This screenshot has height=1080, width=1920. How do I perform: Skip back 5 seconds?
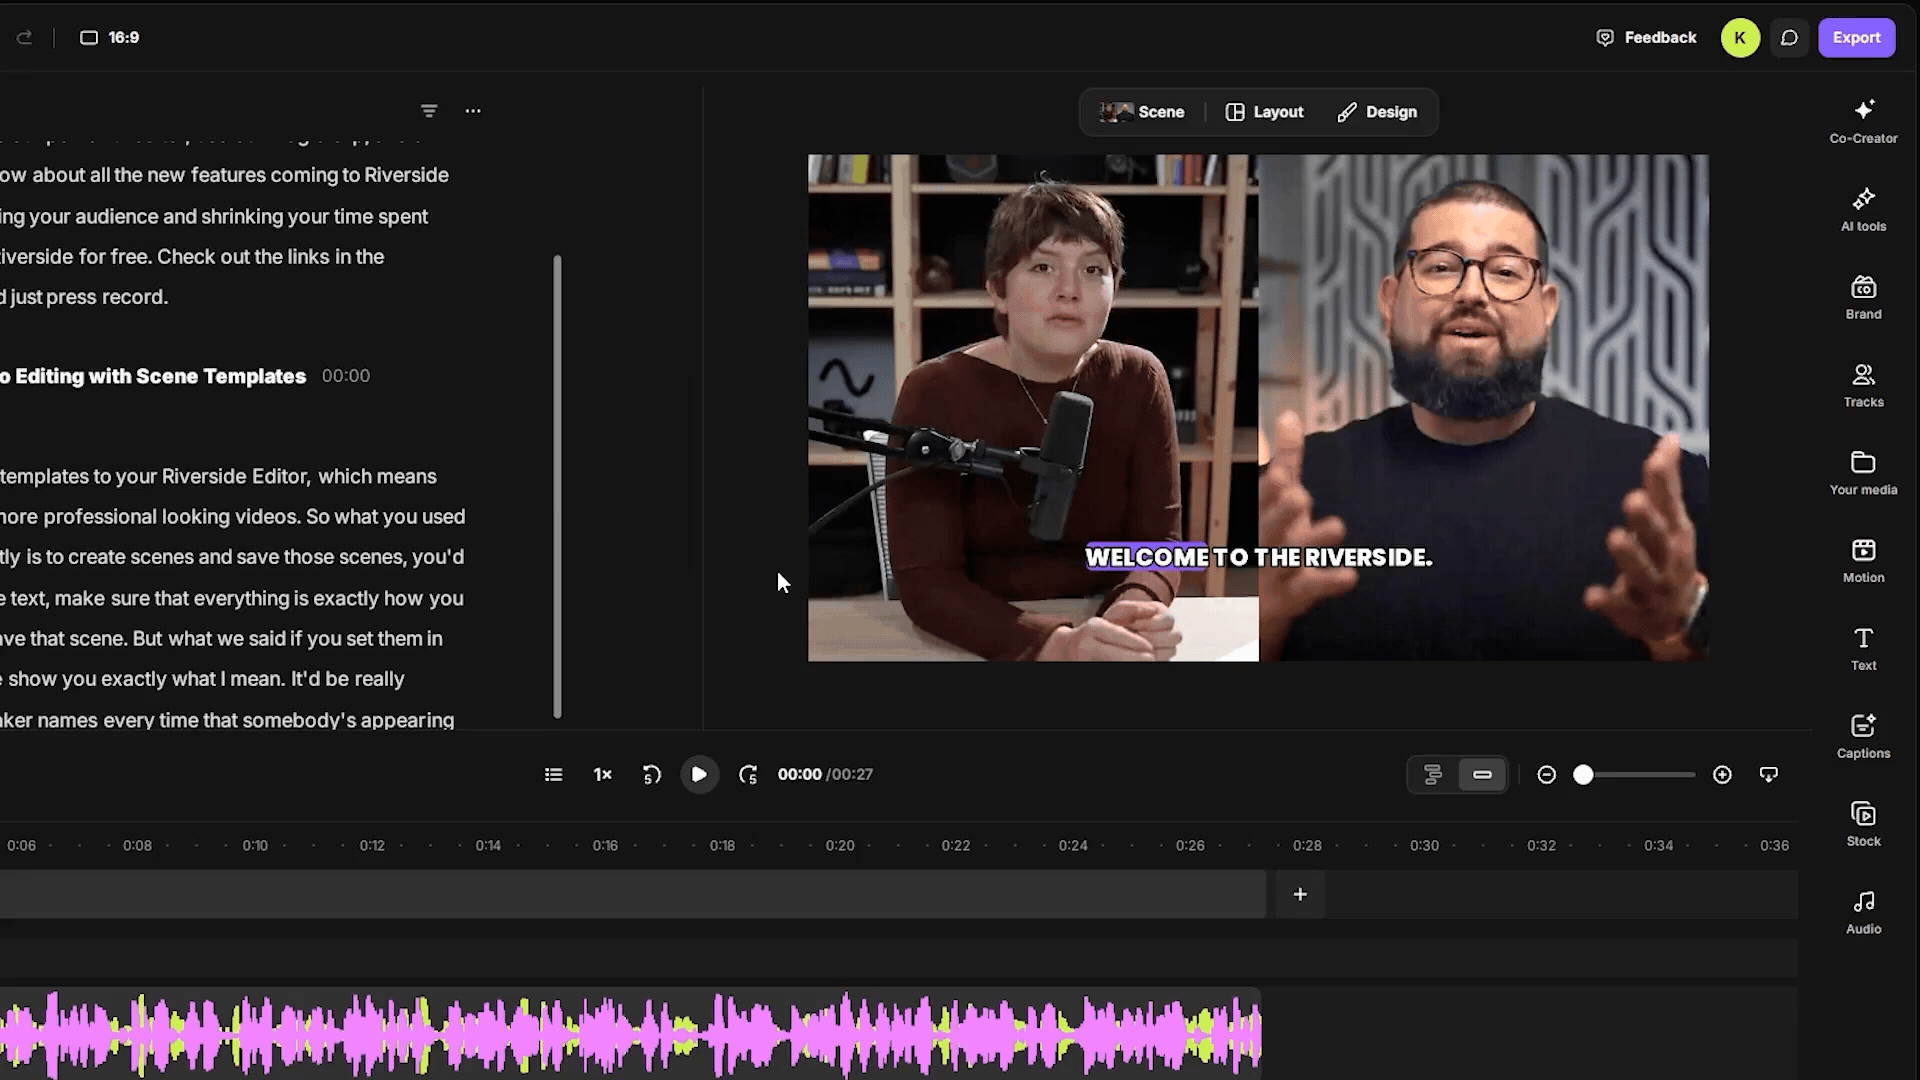[652, 775]
